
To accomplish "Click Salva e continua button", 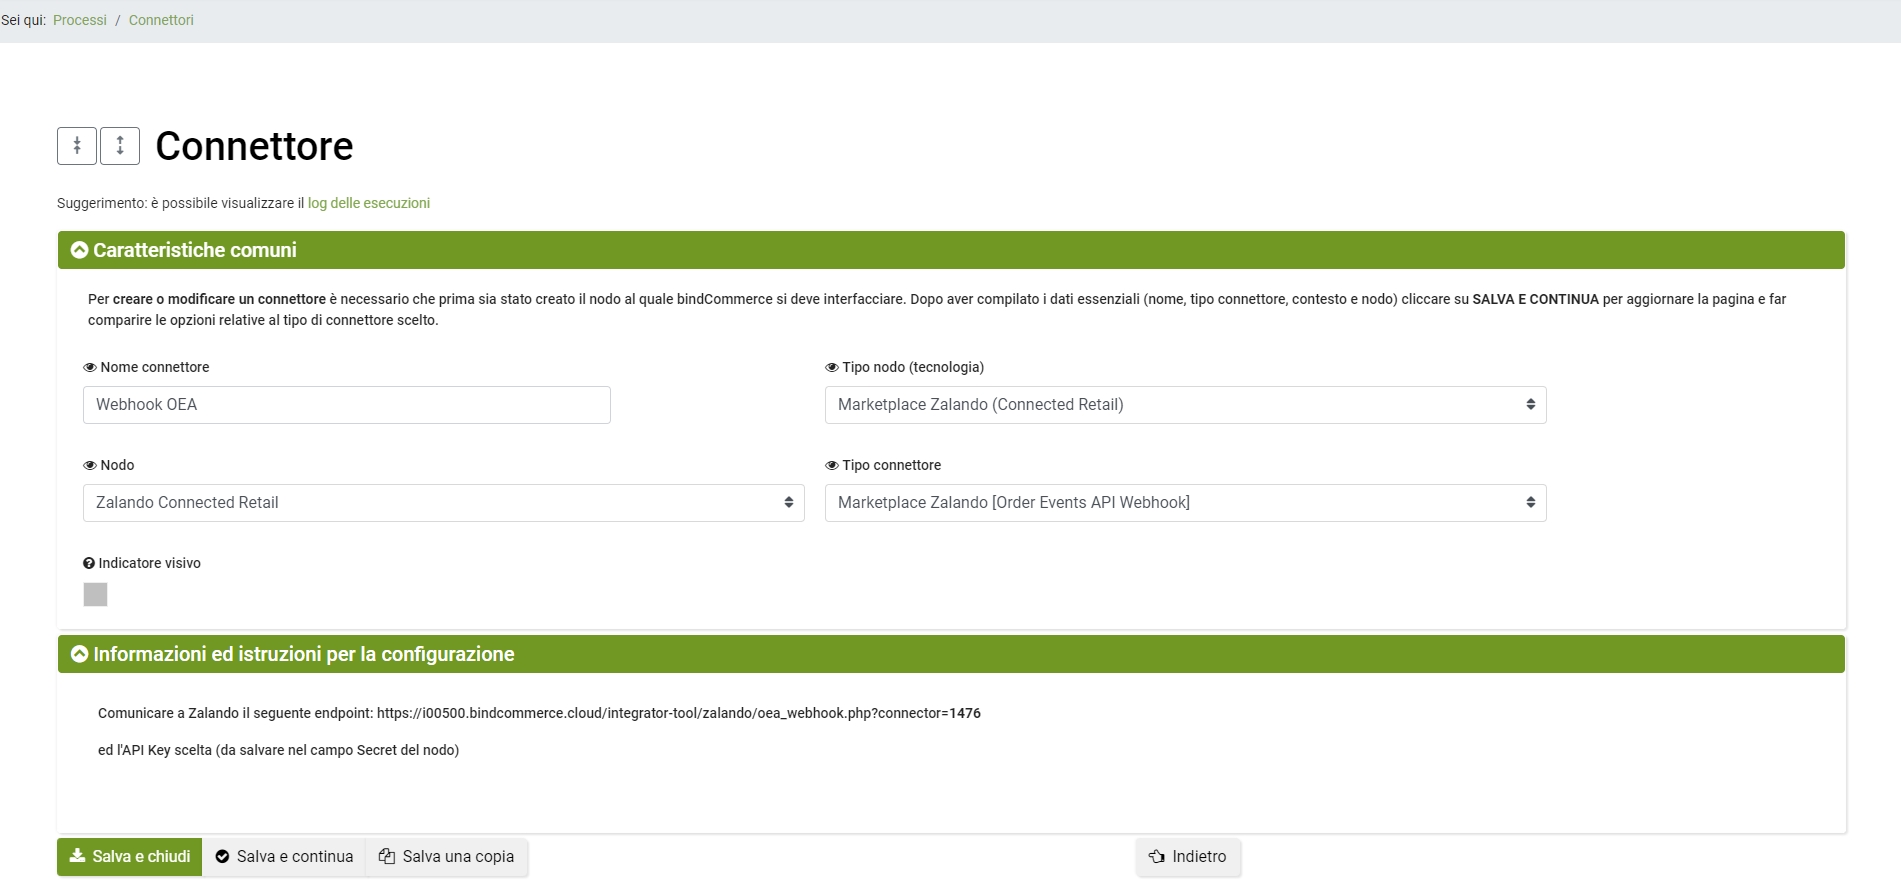I will pos(285,857).
